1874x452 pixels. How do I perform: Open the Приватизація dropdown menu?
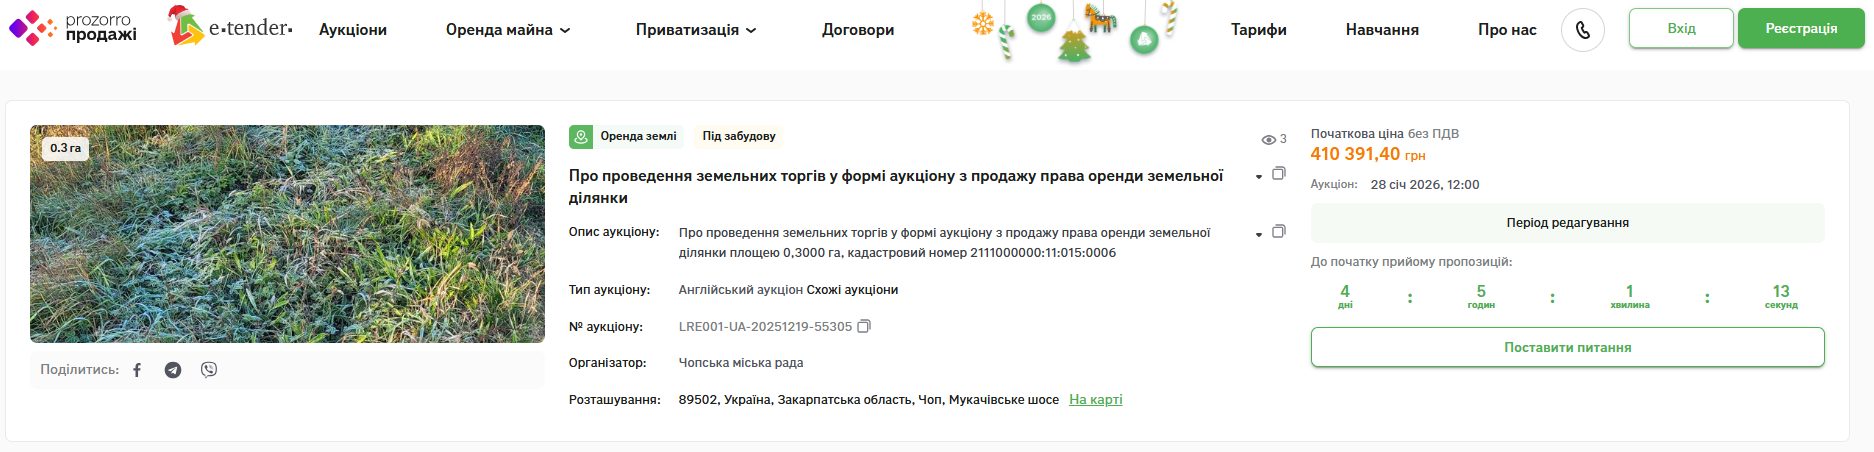point(696,30)
